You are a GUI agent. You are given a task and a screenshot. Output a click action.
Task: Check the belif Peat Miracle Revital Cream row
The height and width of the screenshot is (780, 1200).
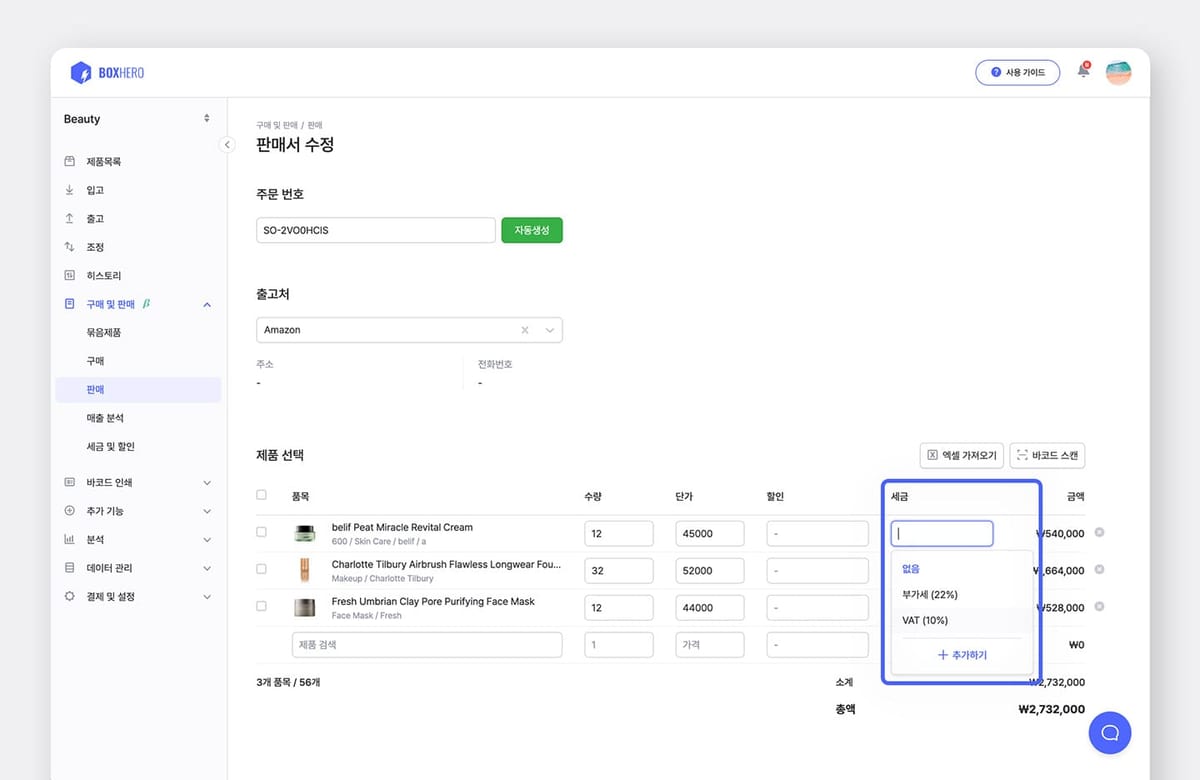point(262,533)
